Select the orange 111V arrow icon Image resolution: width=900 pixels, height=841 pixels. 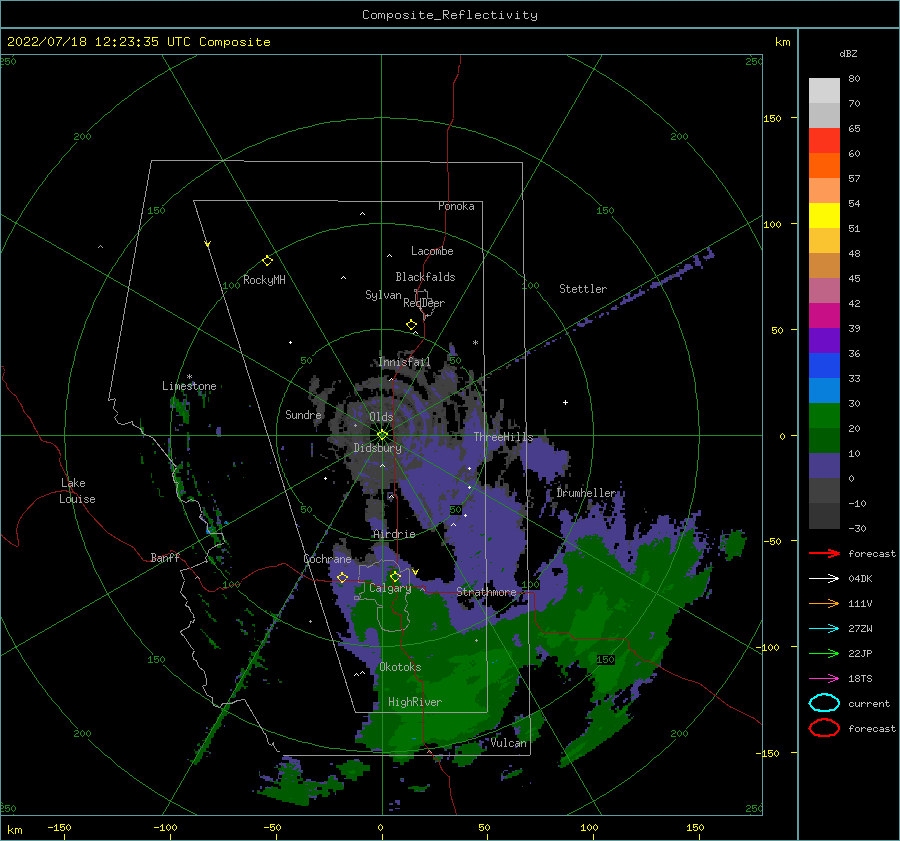click(824, 603)
